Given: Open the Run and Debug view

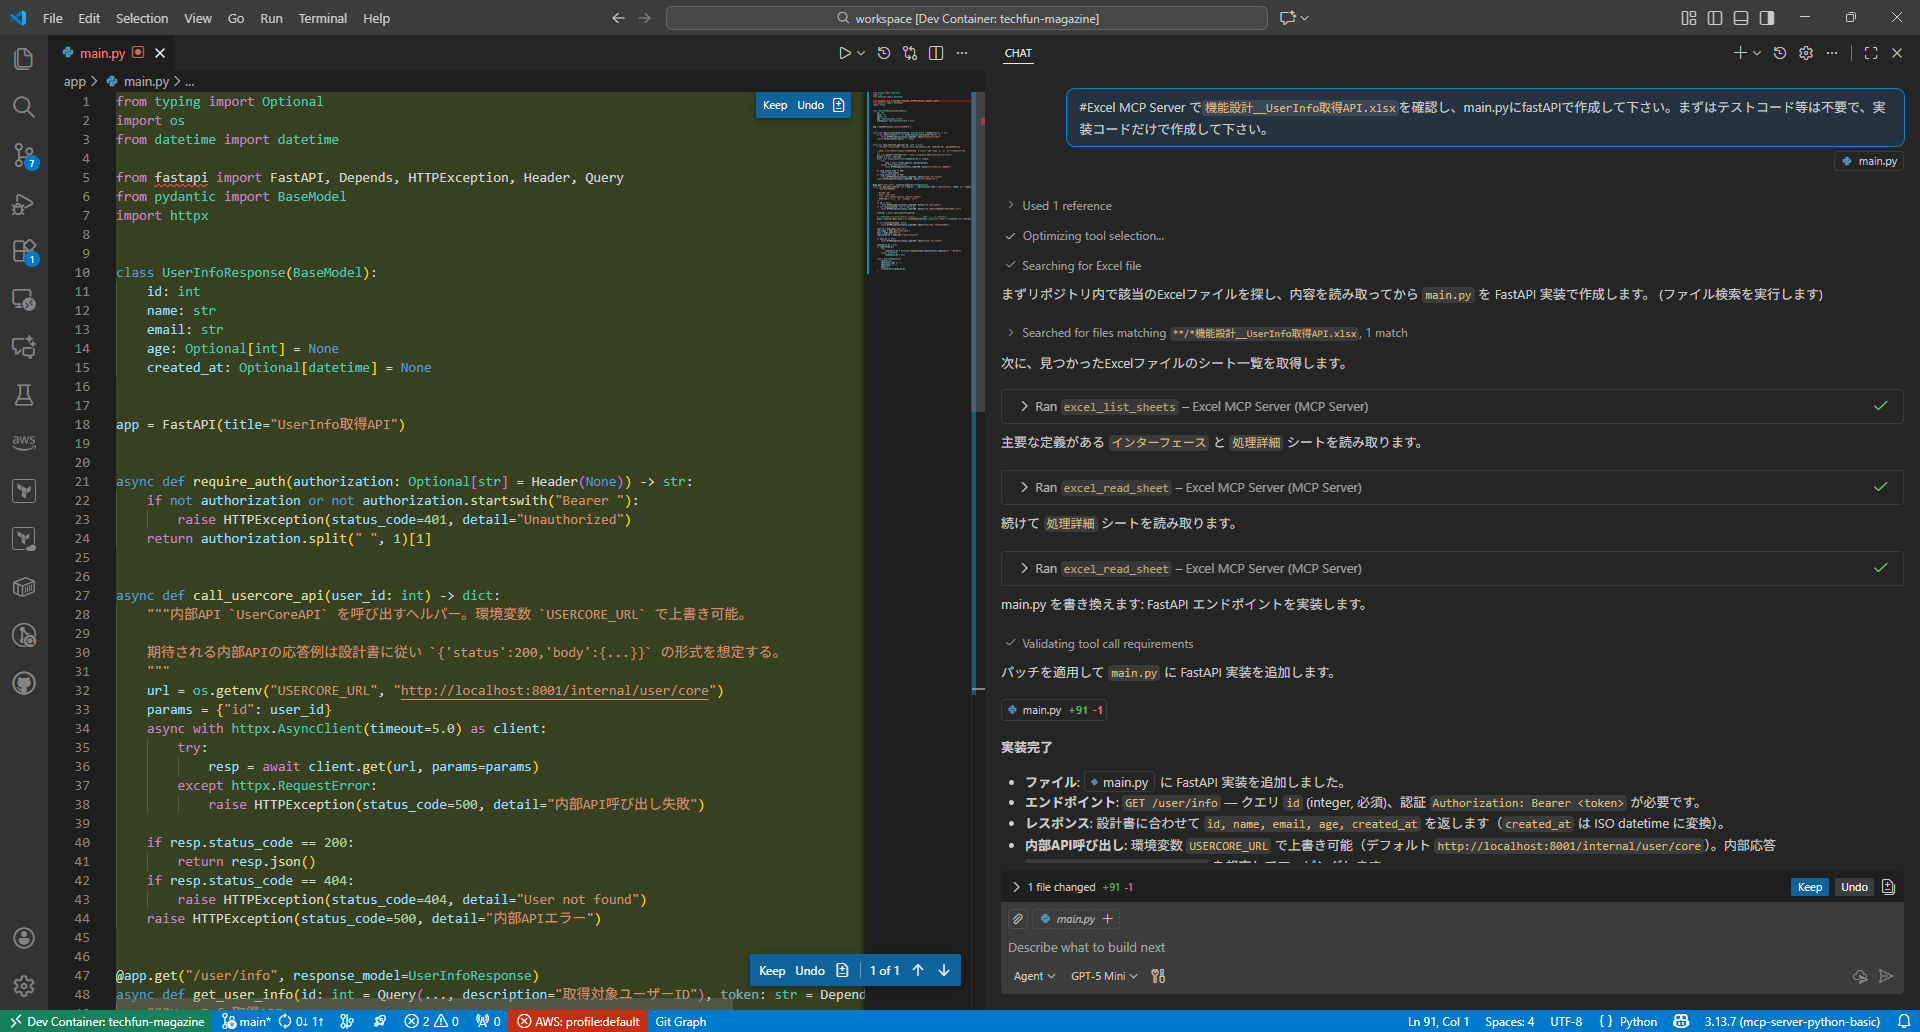Looking at the screenshot, I should (24, 204).
